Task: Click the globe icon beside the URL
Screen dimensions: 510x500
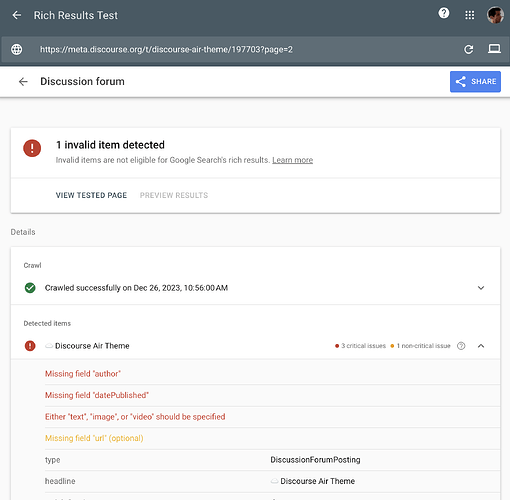Action: (x=17, y=49)
